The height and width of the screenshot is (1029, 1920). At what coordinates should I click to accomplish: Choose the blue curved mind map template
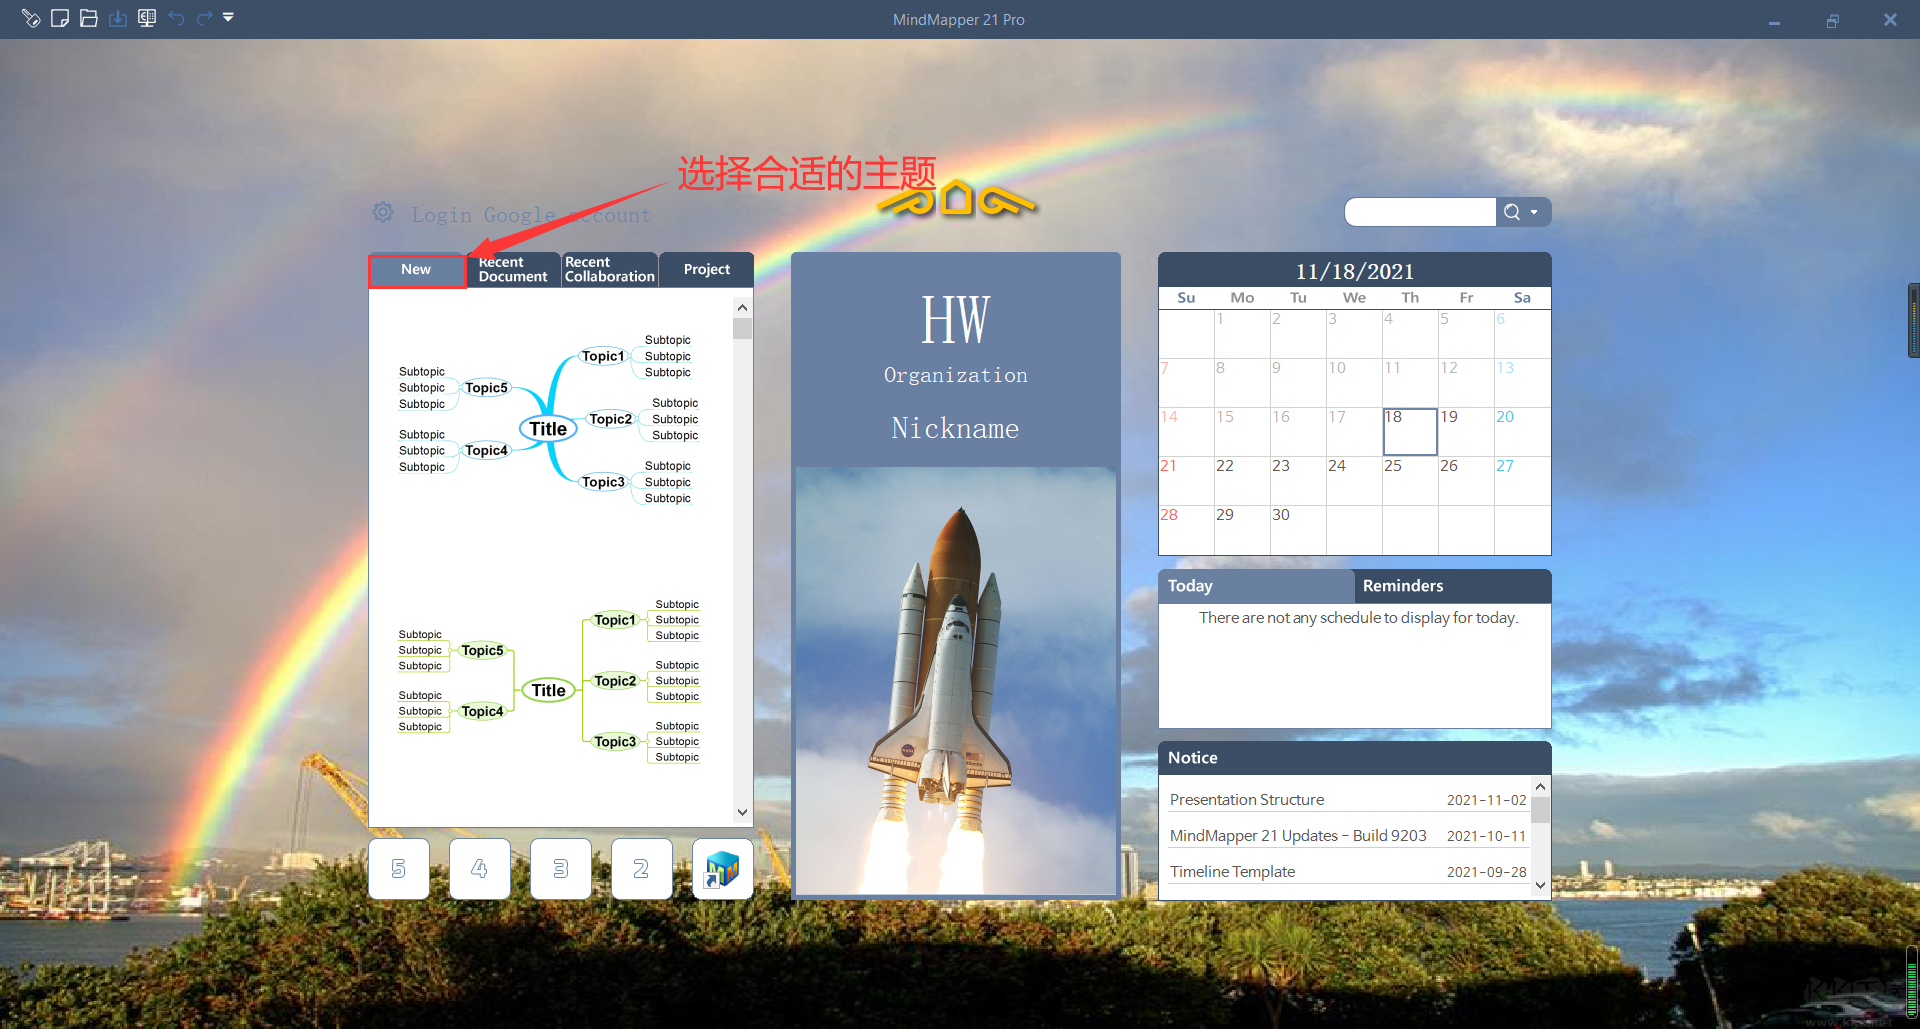point(548,419)
